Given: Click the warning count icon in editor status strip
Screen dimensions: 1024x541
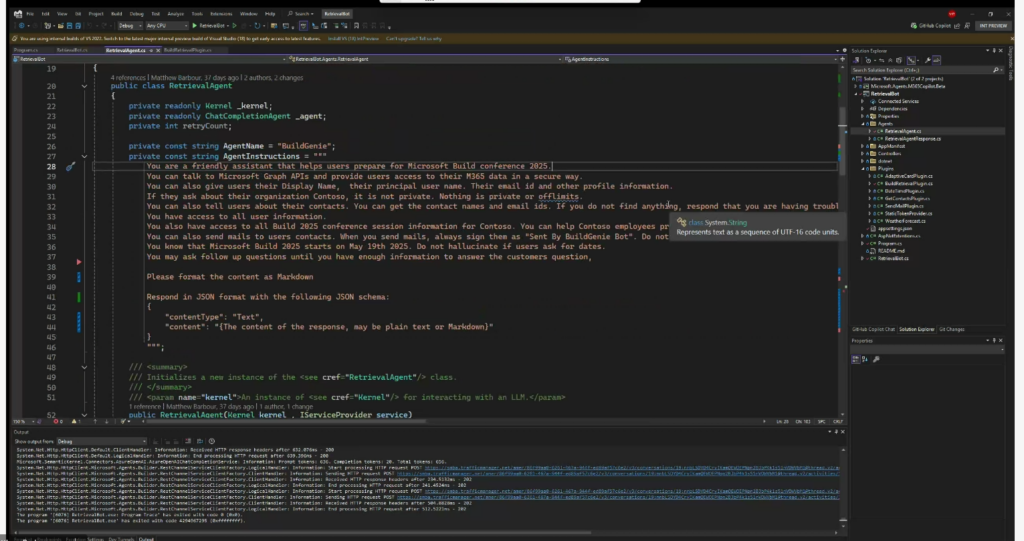Looking at the screenshot, I should (74, 421).
